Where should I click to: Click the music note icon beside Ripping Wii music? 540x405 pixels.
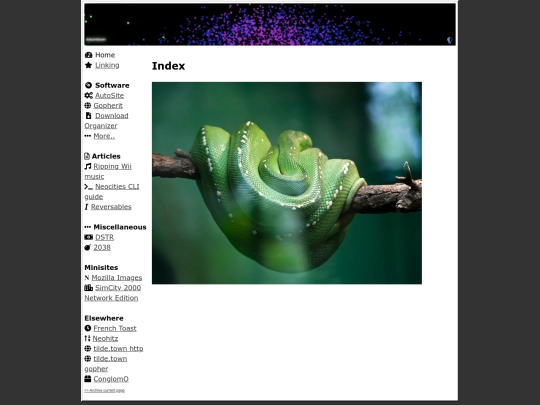[88, 166]
